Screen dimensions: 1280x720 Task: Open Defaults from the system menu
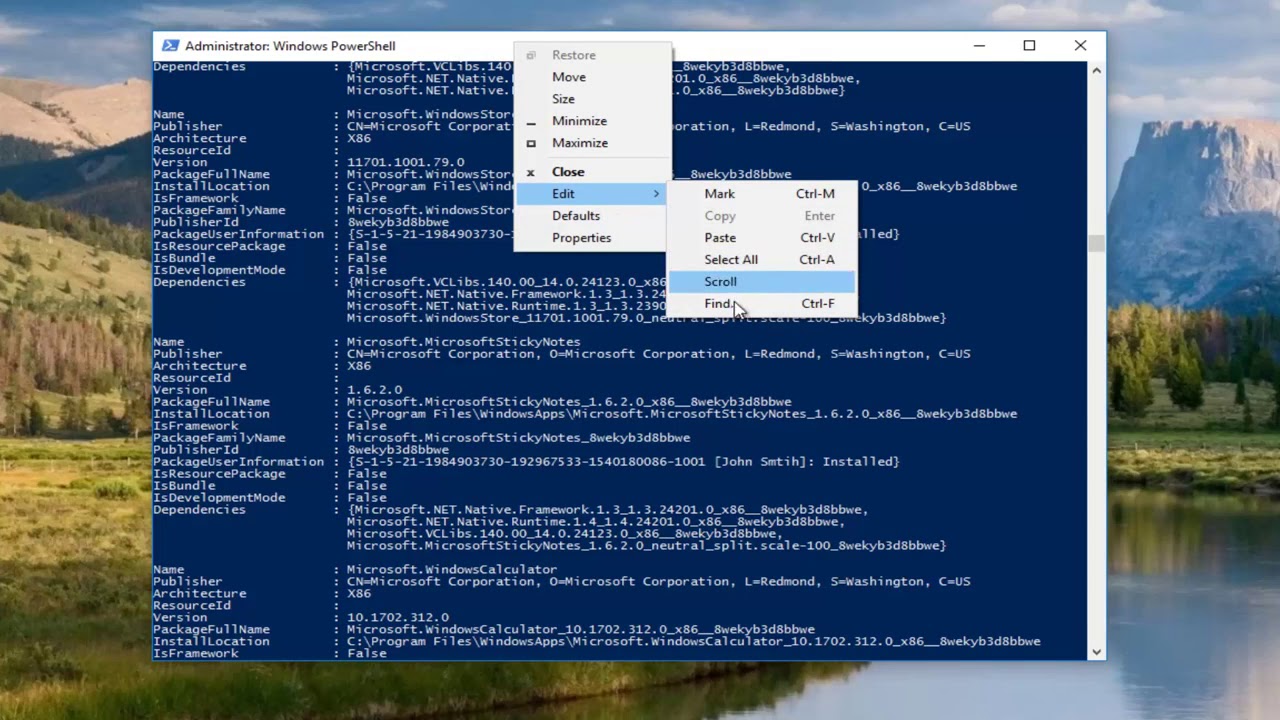[x=593, y=216]
